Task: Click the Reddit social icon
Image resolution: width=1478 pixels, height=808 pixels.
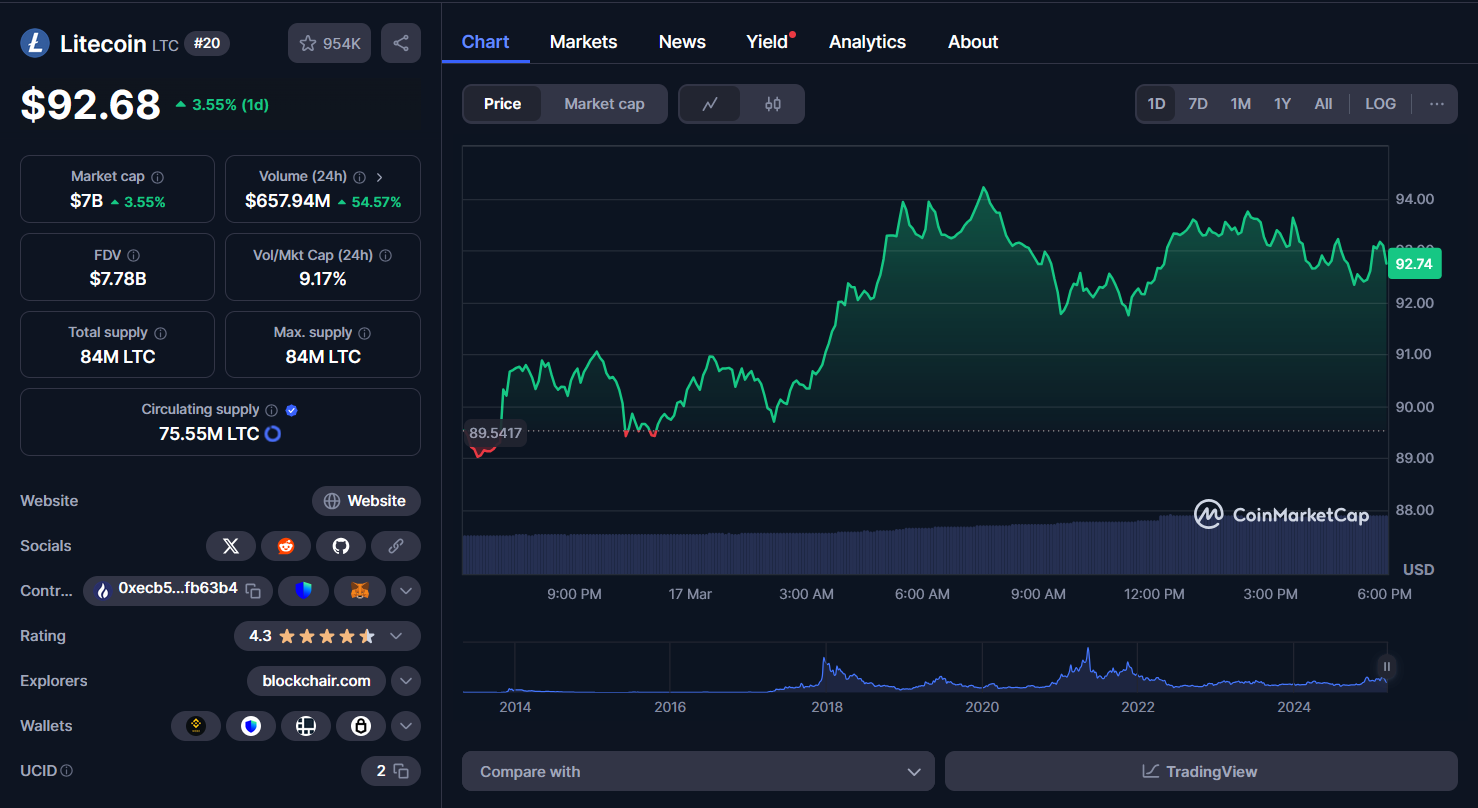Action: pos(286,545)
